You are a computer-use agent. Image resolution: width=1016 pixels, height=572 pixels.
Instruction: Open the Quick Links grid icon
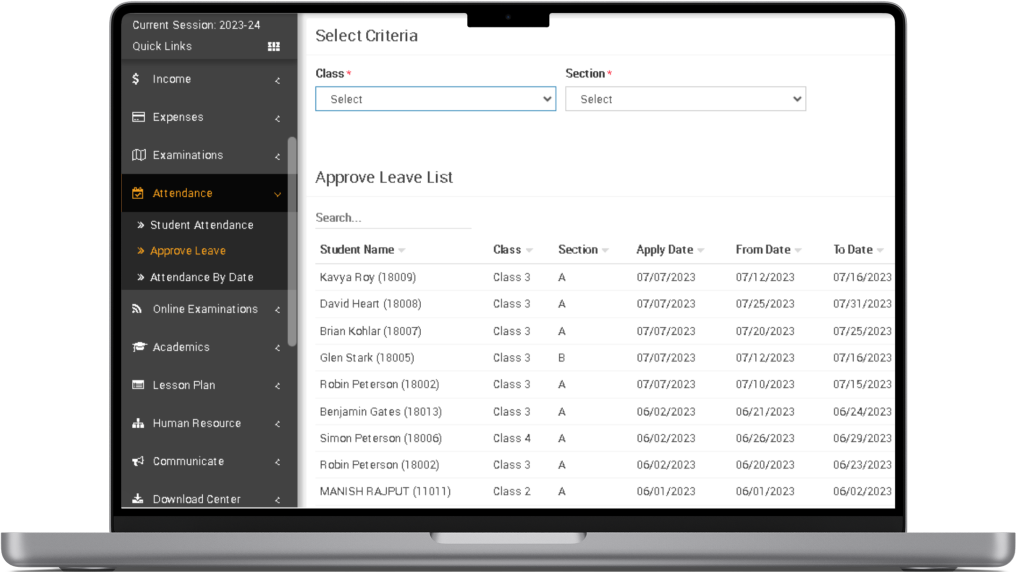point(274,47)
